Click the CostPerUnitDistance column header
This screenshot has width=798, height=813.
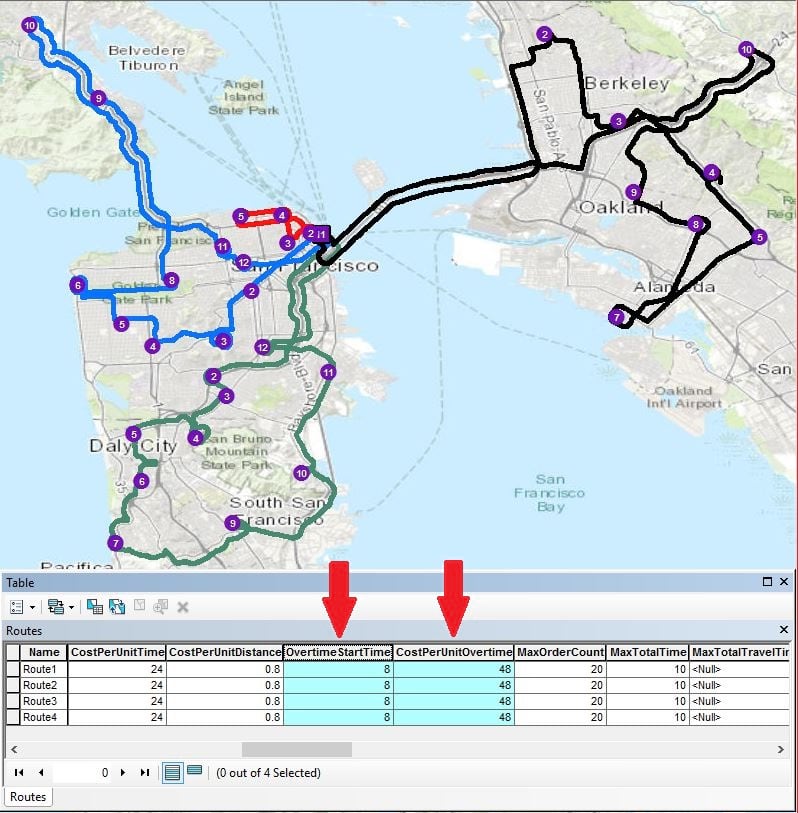coord(225,652)
